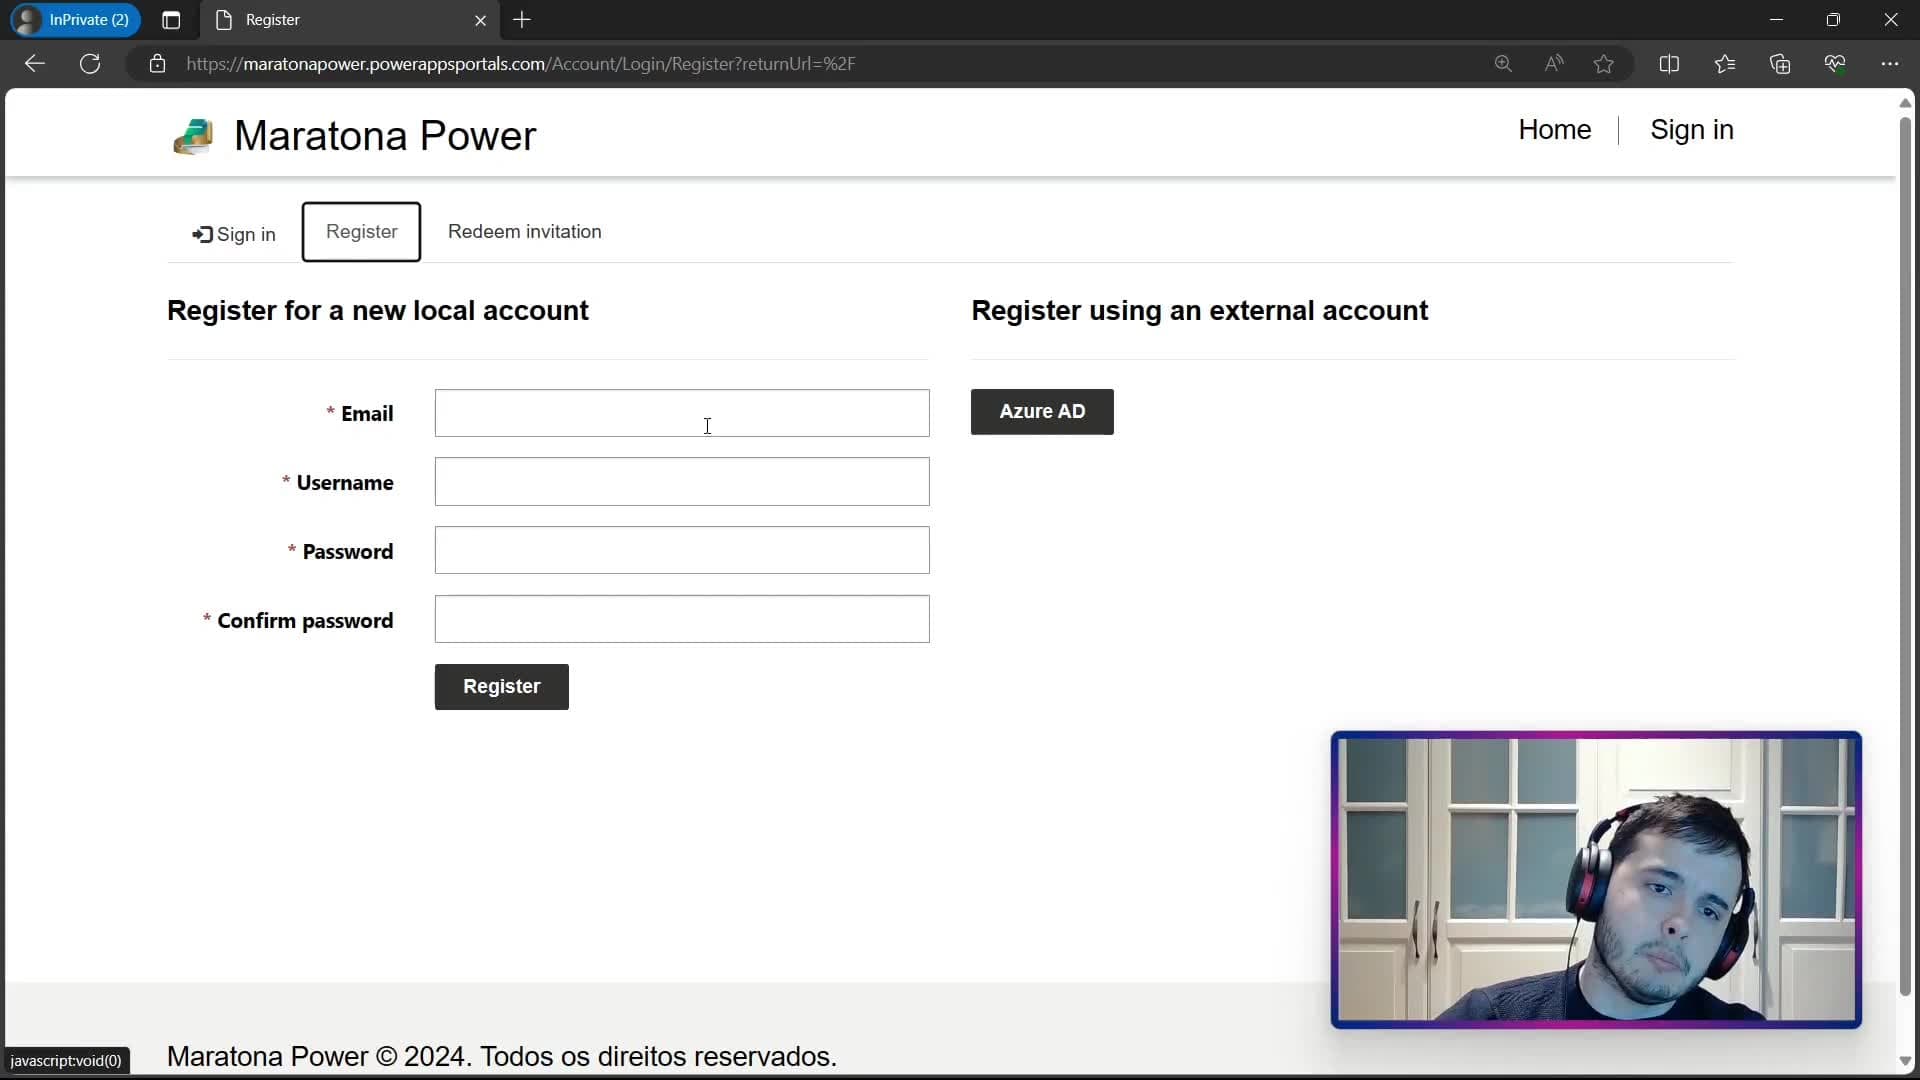1920x1080 pixels.
Task: Close the Register browser tab
Action: pyautogui.click(x=480, y=20)
